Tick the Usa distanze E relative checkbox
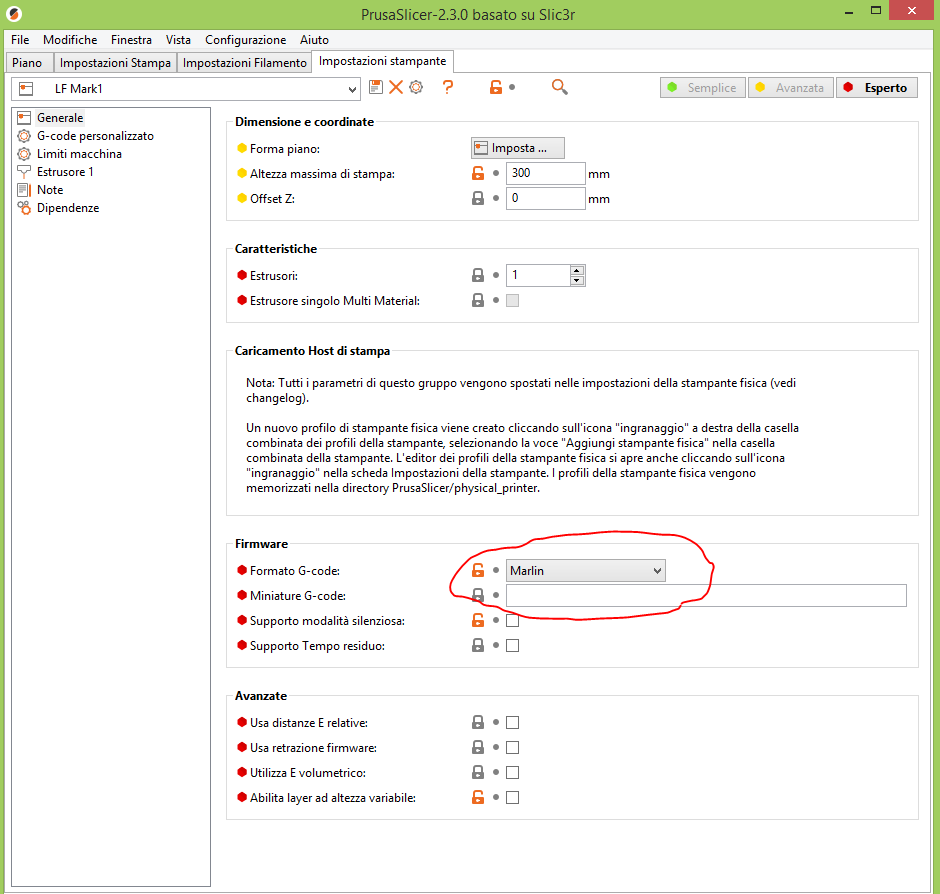The width and height of the screenshot is (940, 894). tap(512, 723)
